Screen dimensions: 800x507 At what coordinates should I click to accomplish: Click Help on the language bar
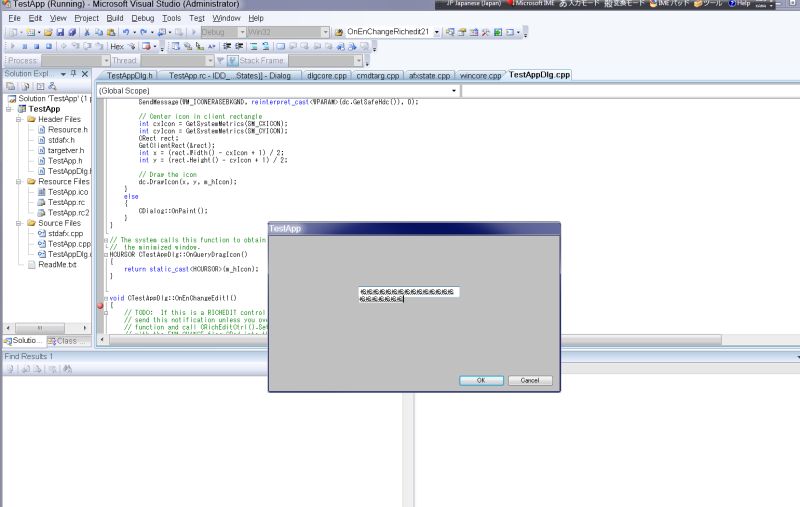(739, 4)
